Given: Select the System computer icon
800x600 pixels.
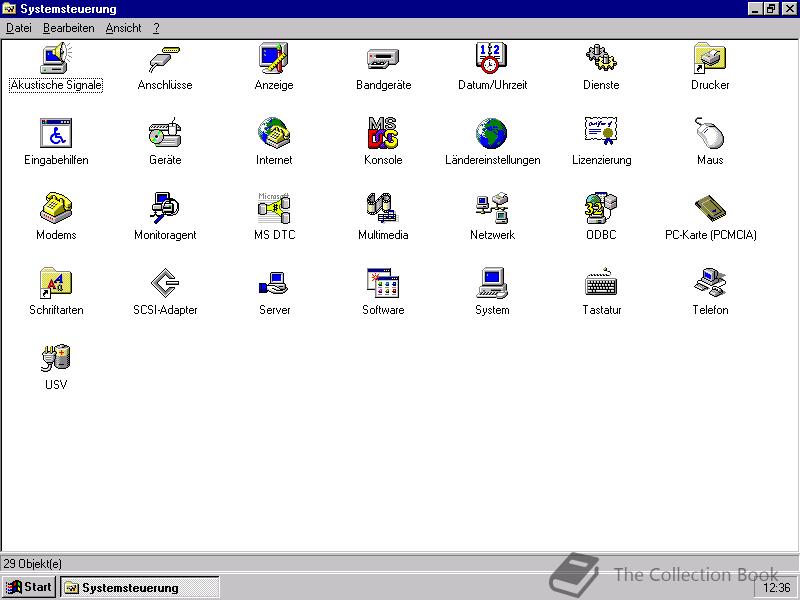Looking at the screenshot, I should 492,283.
